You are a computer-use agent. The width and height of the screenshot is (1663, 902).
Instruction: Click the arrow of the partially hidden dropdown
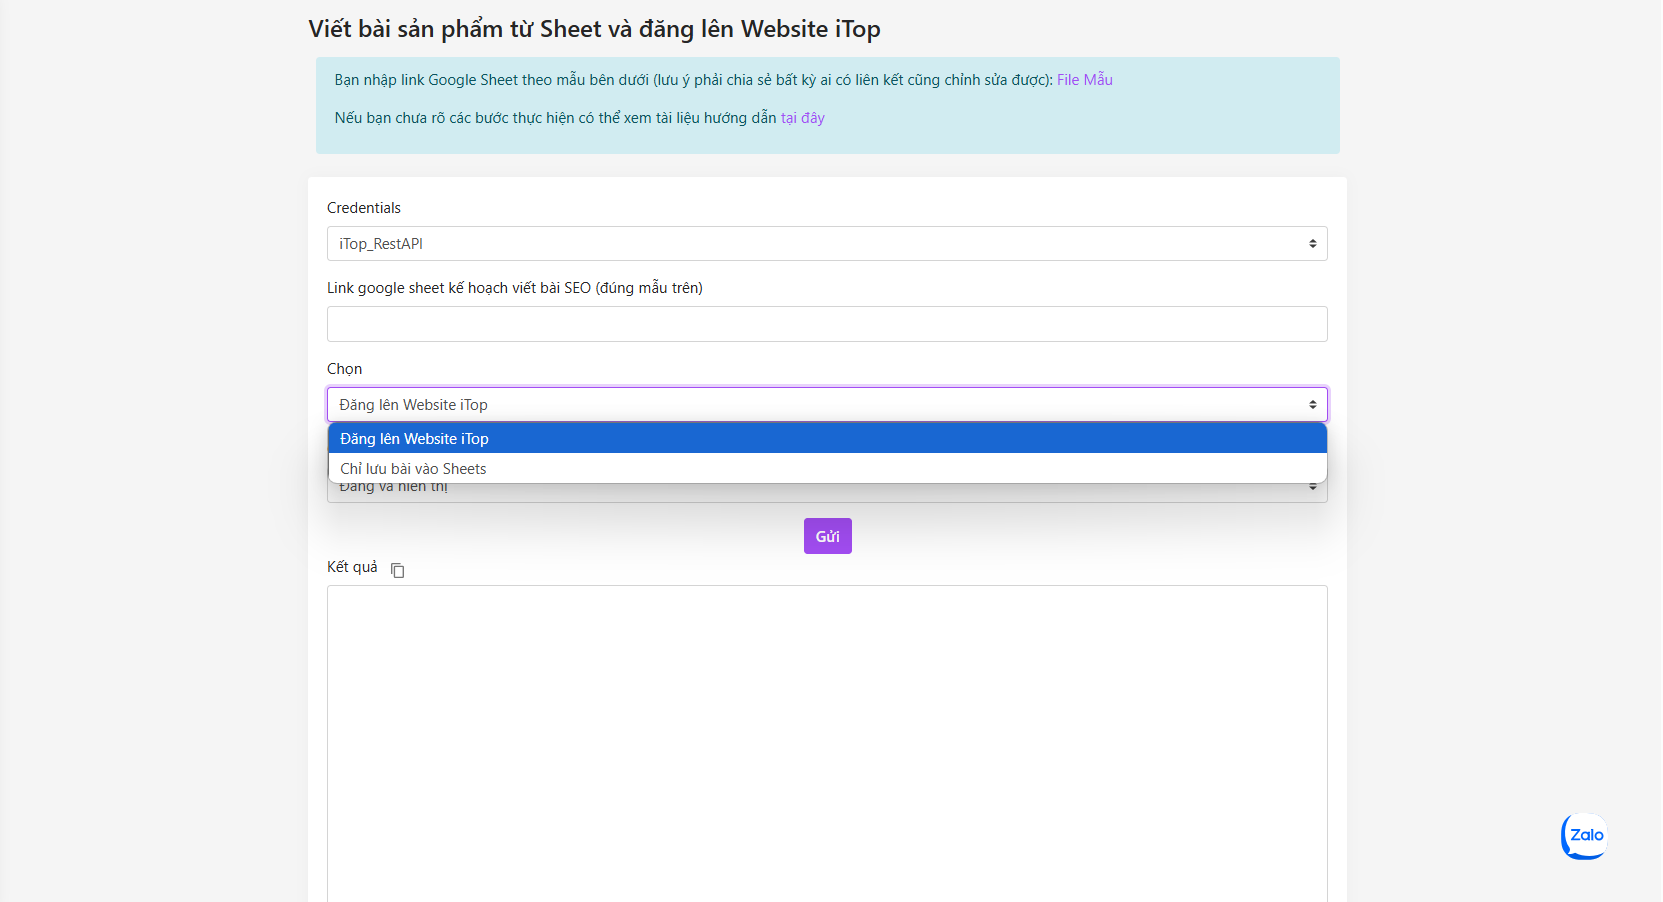coord(1312,489)
